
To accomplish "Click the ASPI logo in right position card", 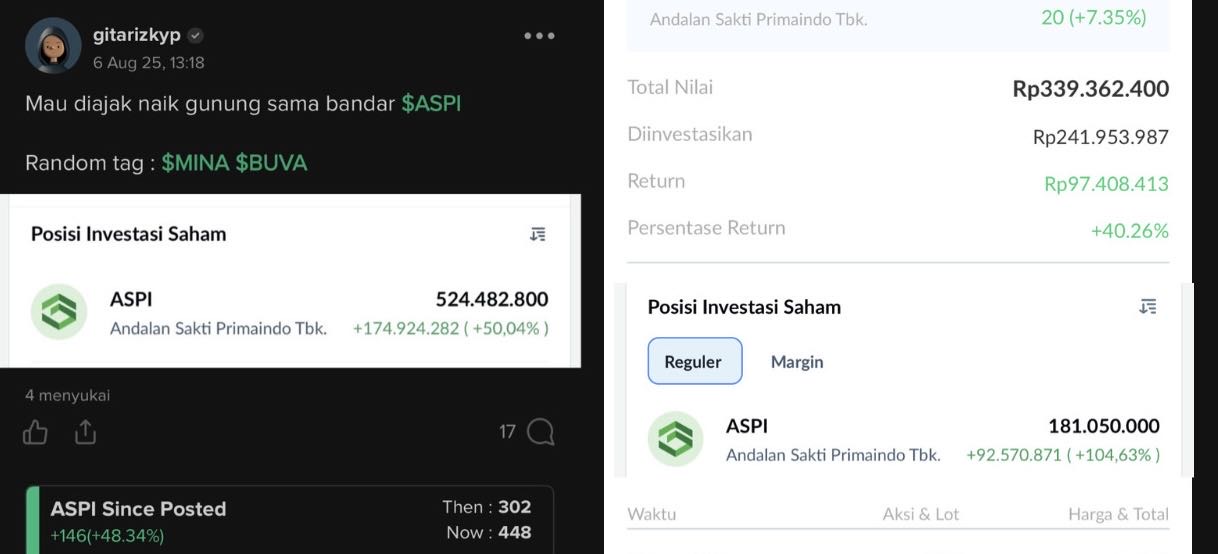I will coord(675,439).
